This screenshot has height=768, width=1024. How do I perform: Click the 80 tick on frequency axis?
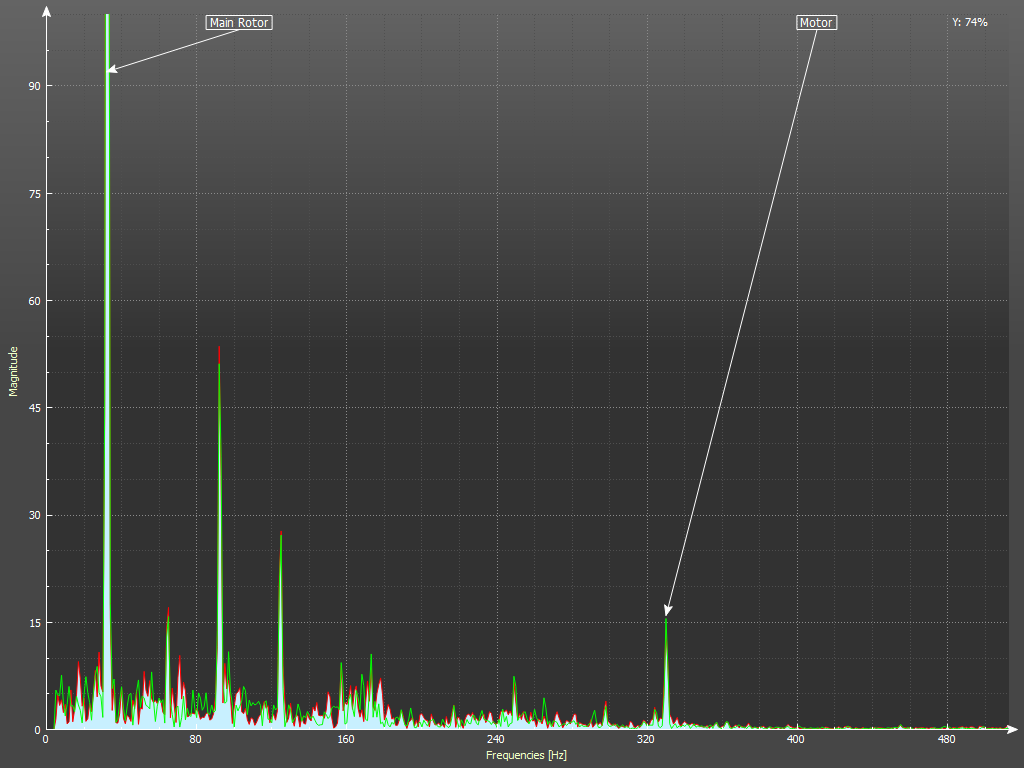coord(196,740)
